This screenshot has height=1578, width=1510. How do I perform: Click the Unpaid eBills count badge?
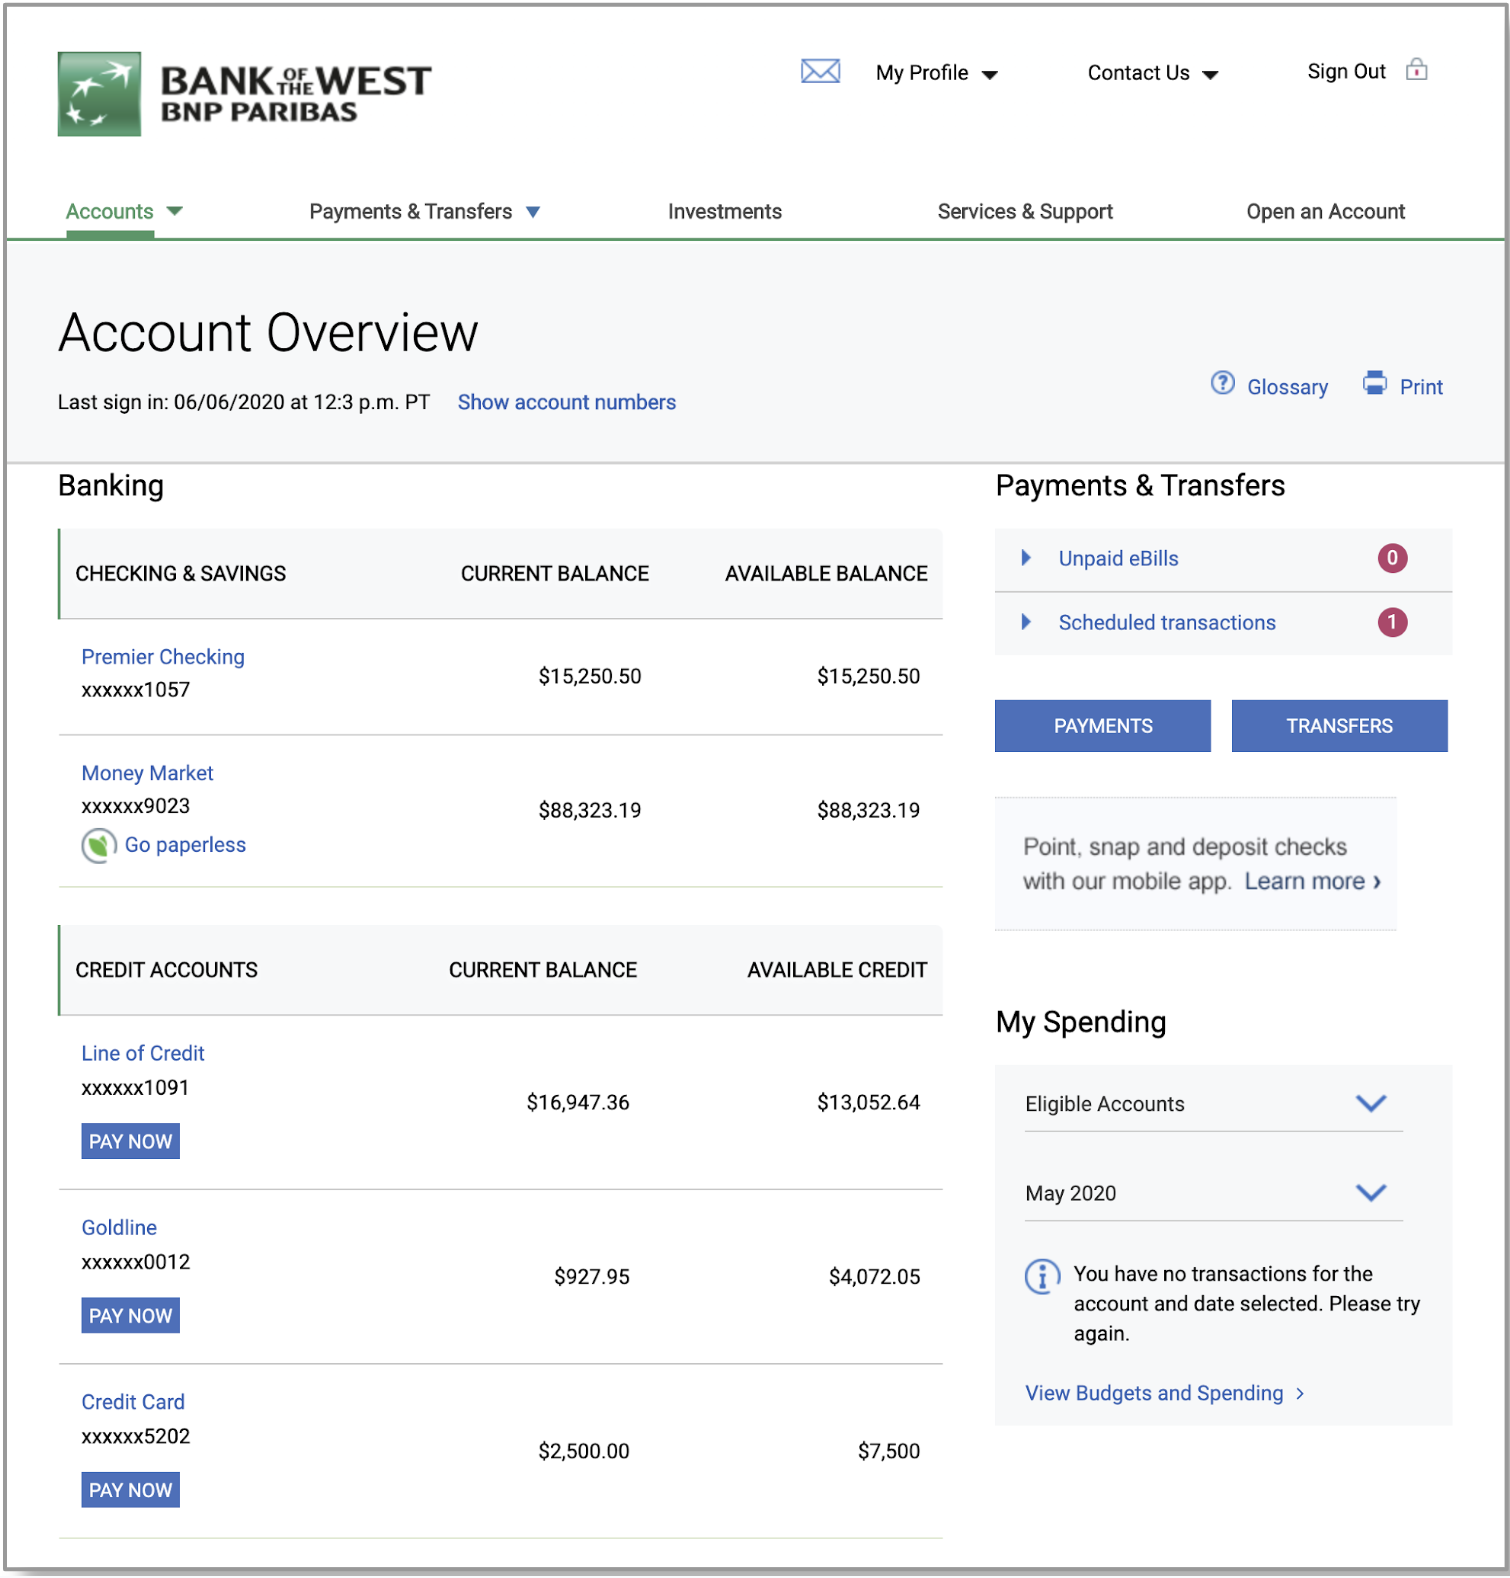click(1392, 558)
